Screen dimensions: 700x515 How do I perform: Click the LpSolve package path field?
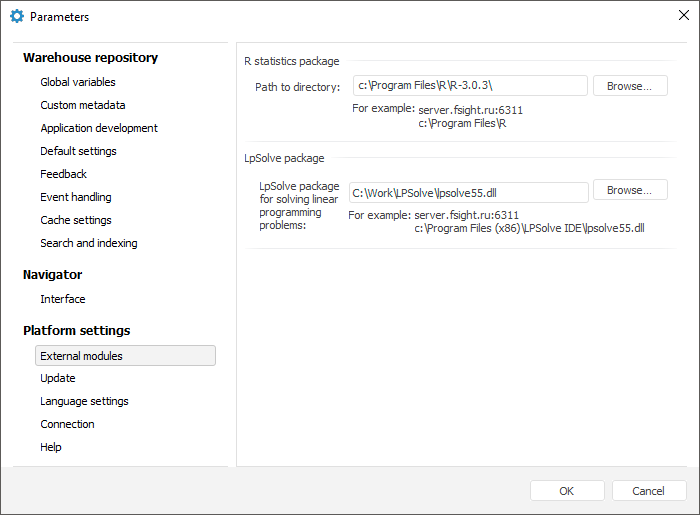click(x=468, y=192)
